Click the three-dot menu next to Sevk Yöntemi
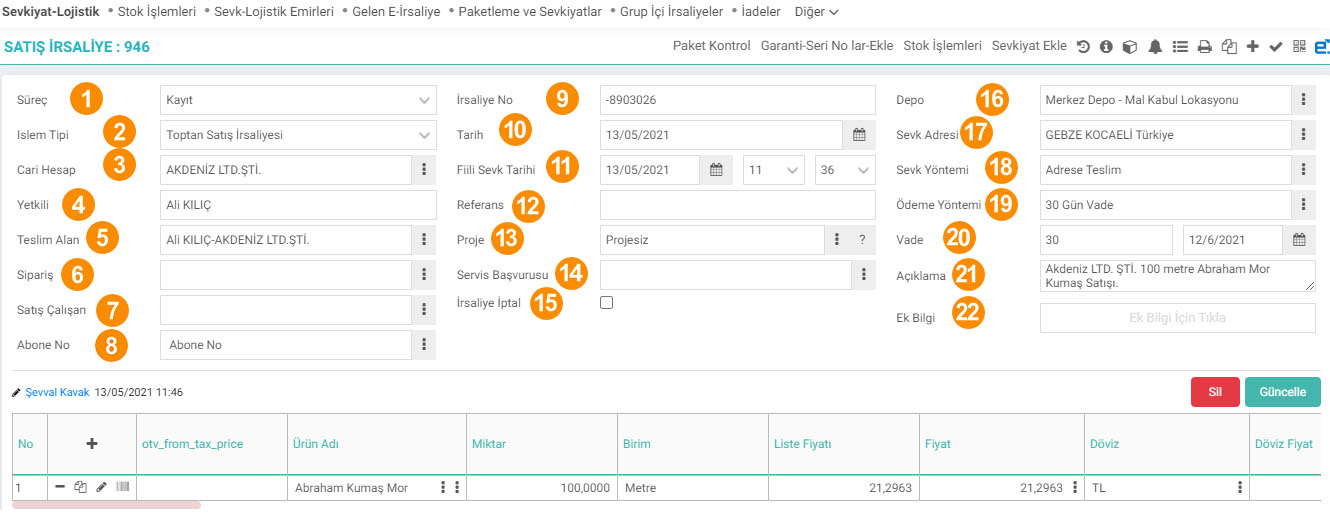Image resolution: width=1330 pixels, height=532 pixels. pos(1303,169)
